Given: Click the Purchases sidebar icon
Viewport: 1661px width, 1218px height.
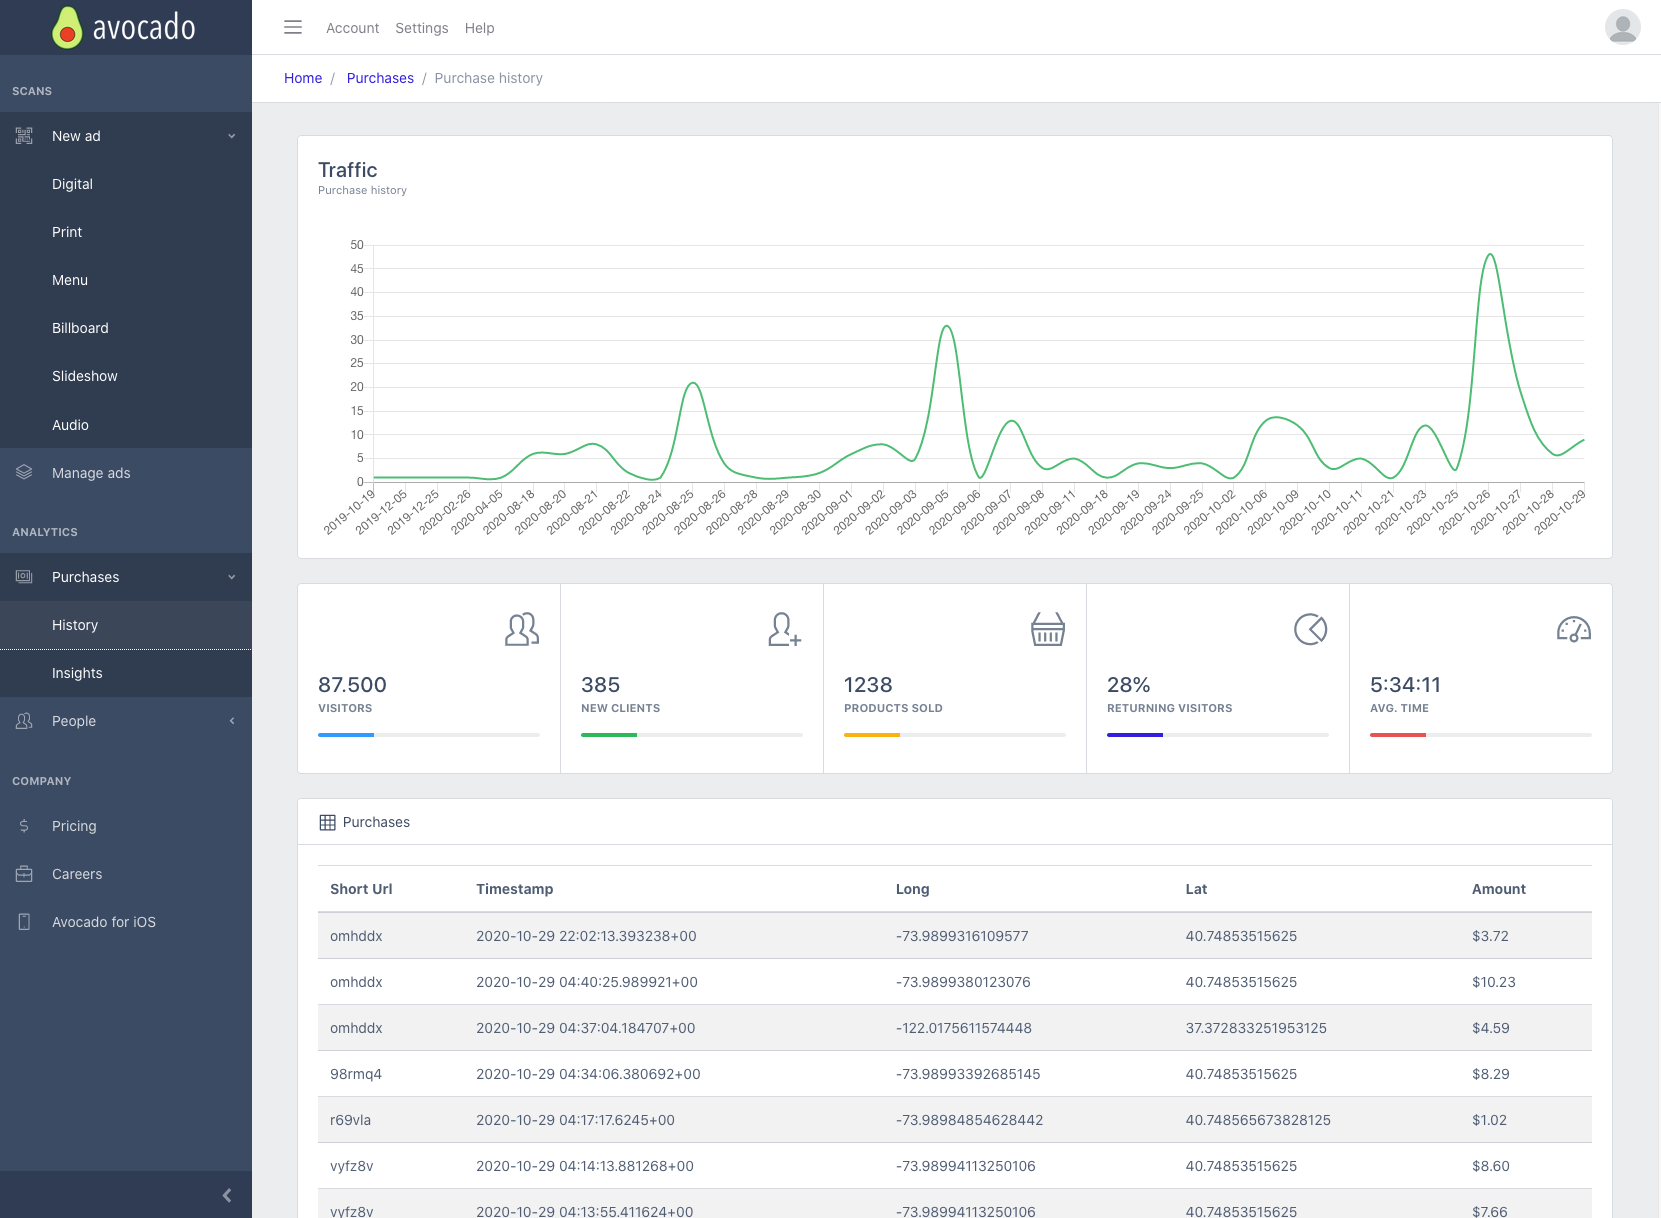Looking at the screenshot, I should [24, 577].
